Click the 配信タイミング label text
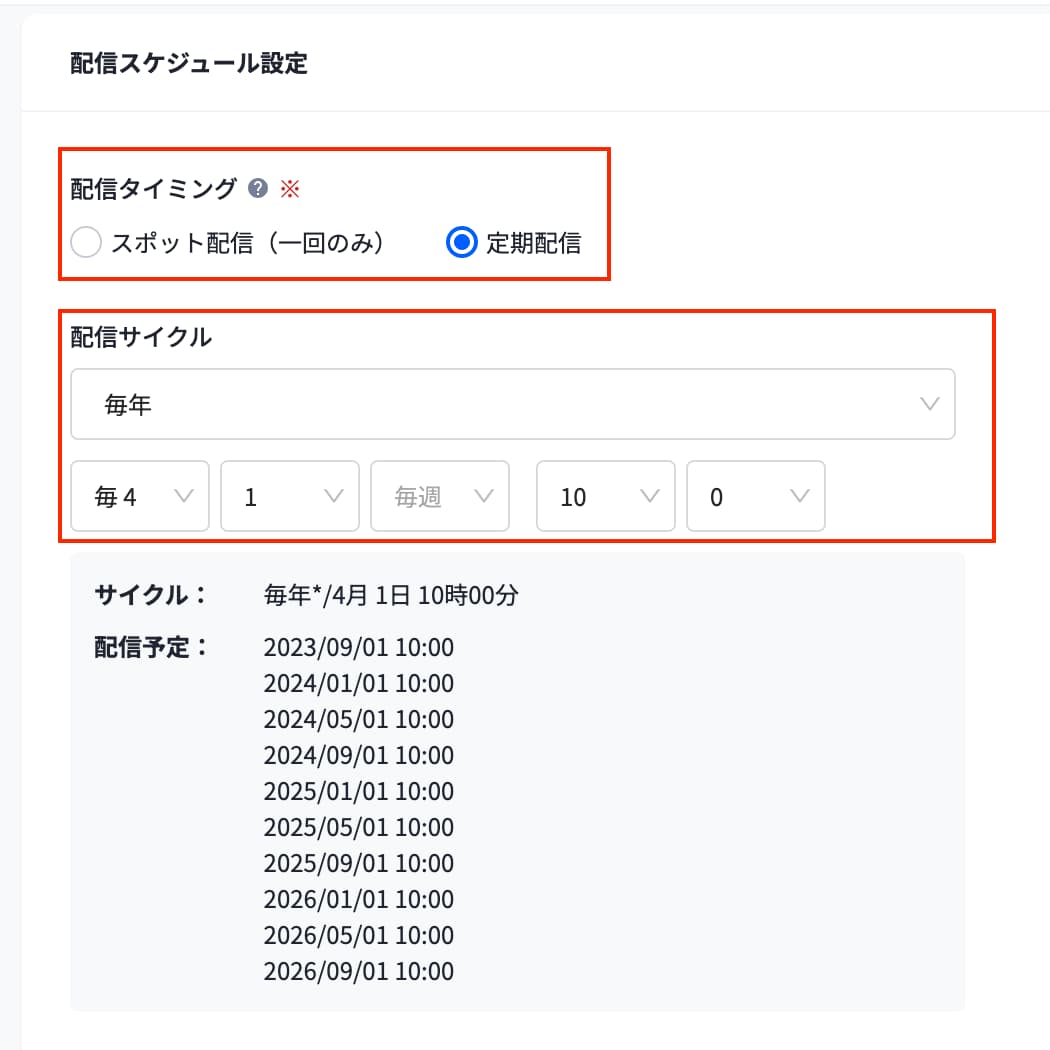This screenshot has width=1050, height=1050. click(x=154, y=188)
